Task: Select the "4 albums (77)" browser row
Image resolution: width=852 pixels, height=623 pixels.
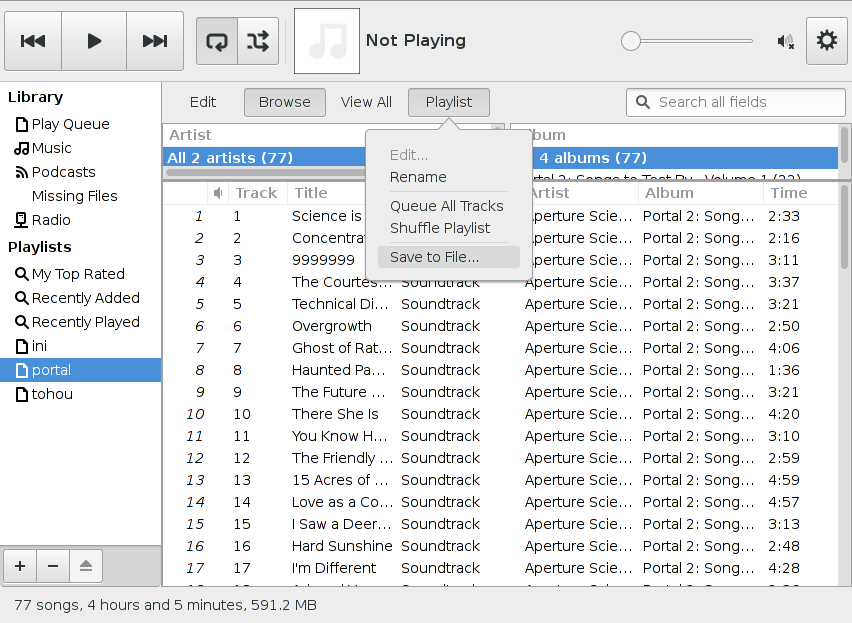Action: point(685,158)
